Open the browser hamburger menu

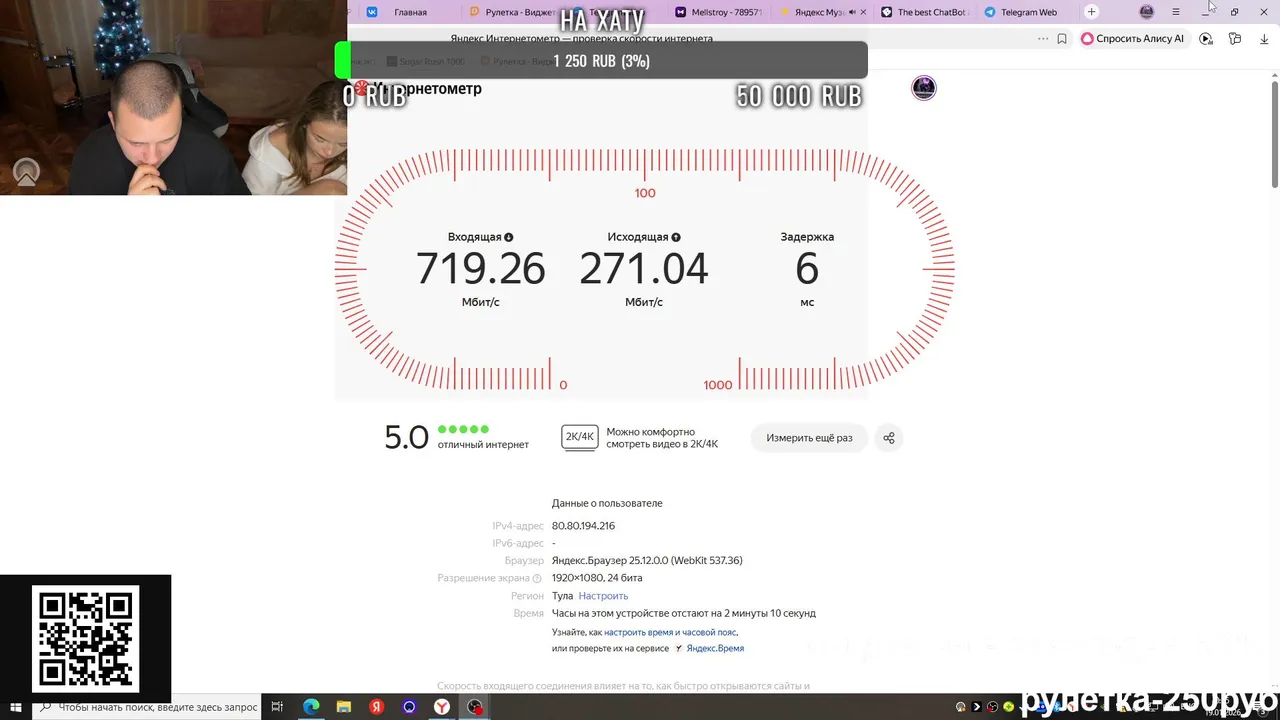1176,12
